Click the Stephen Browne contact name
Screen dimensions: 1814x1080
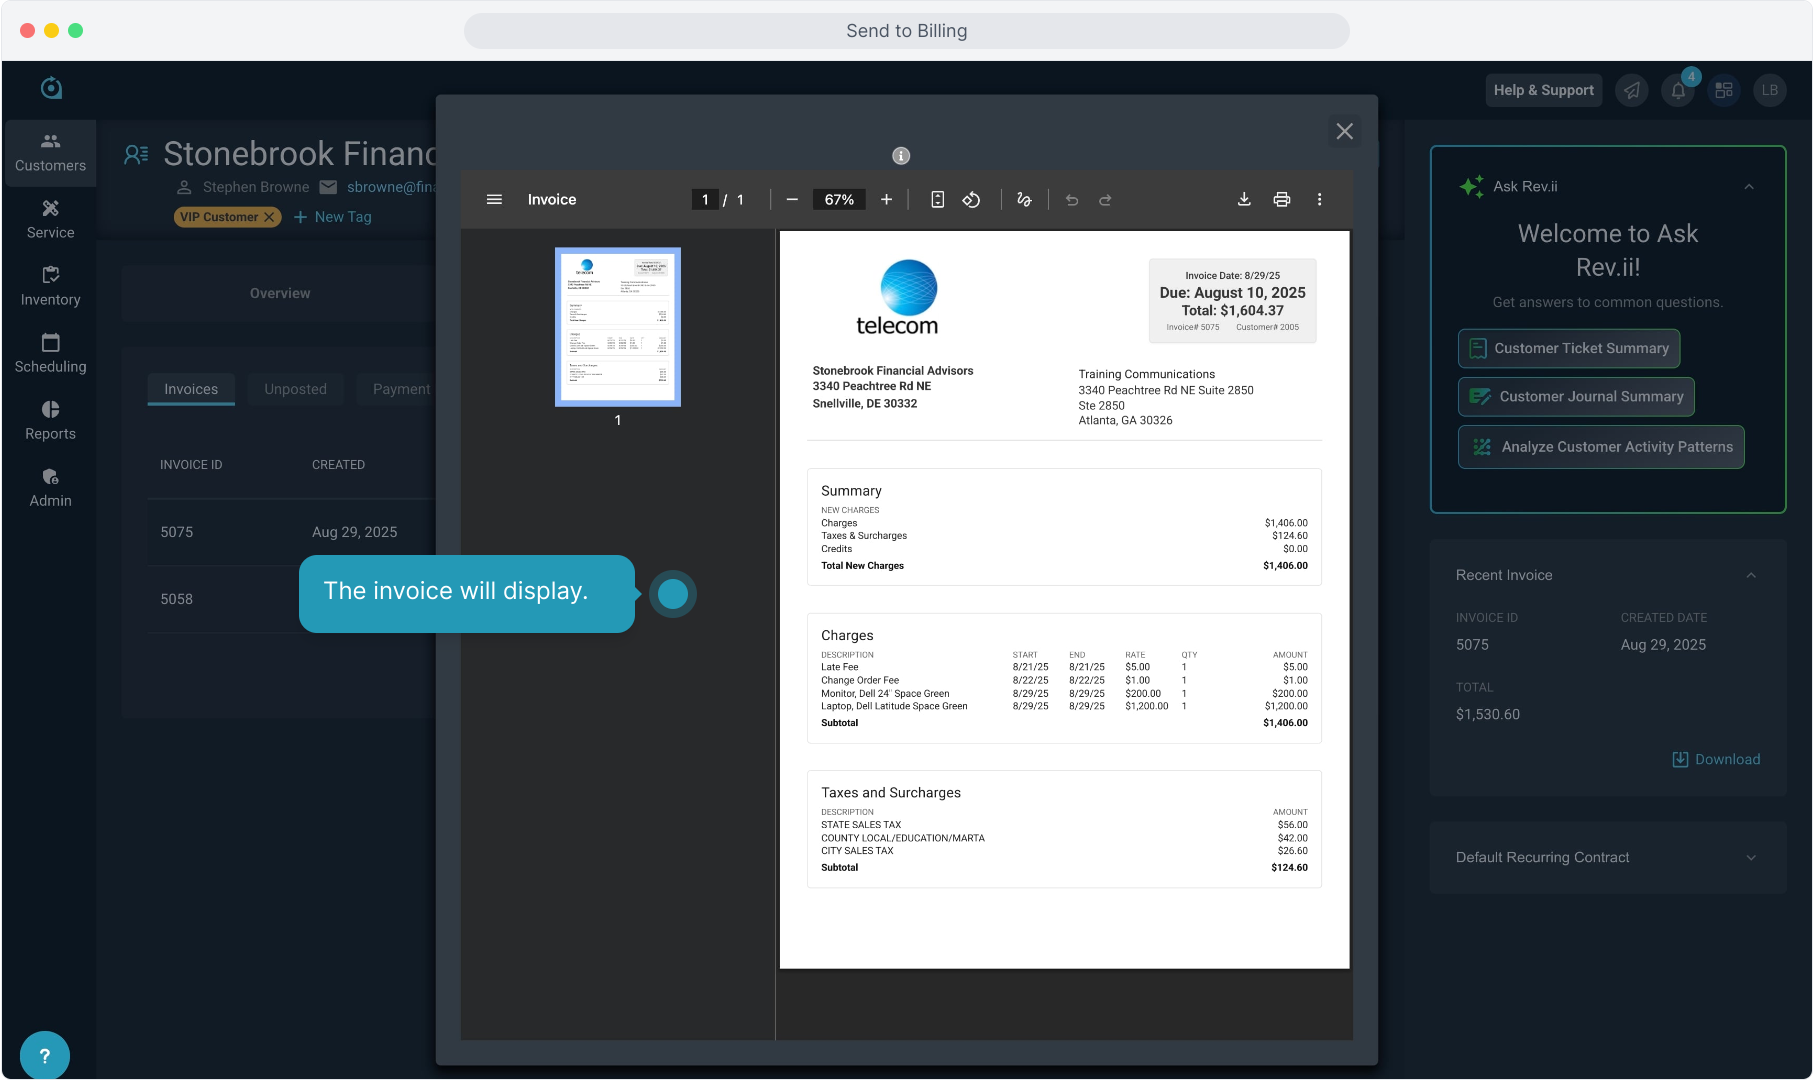coord(256,187)
